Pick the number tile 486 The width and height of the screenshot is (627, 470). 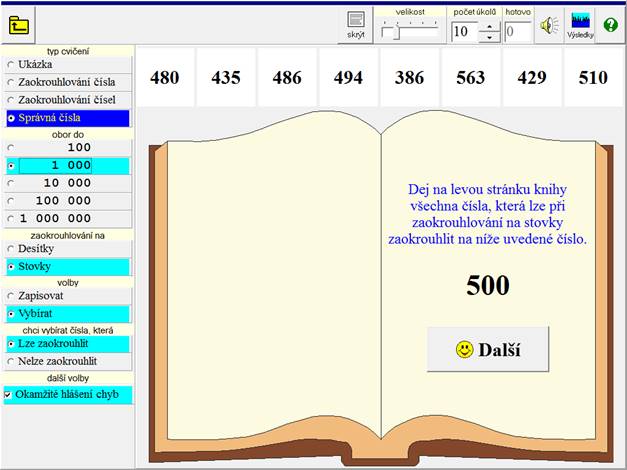[x=287, y=77]
